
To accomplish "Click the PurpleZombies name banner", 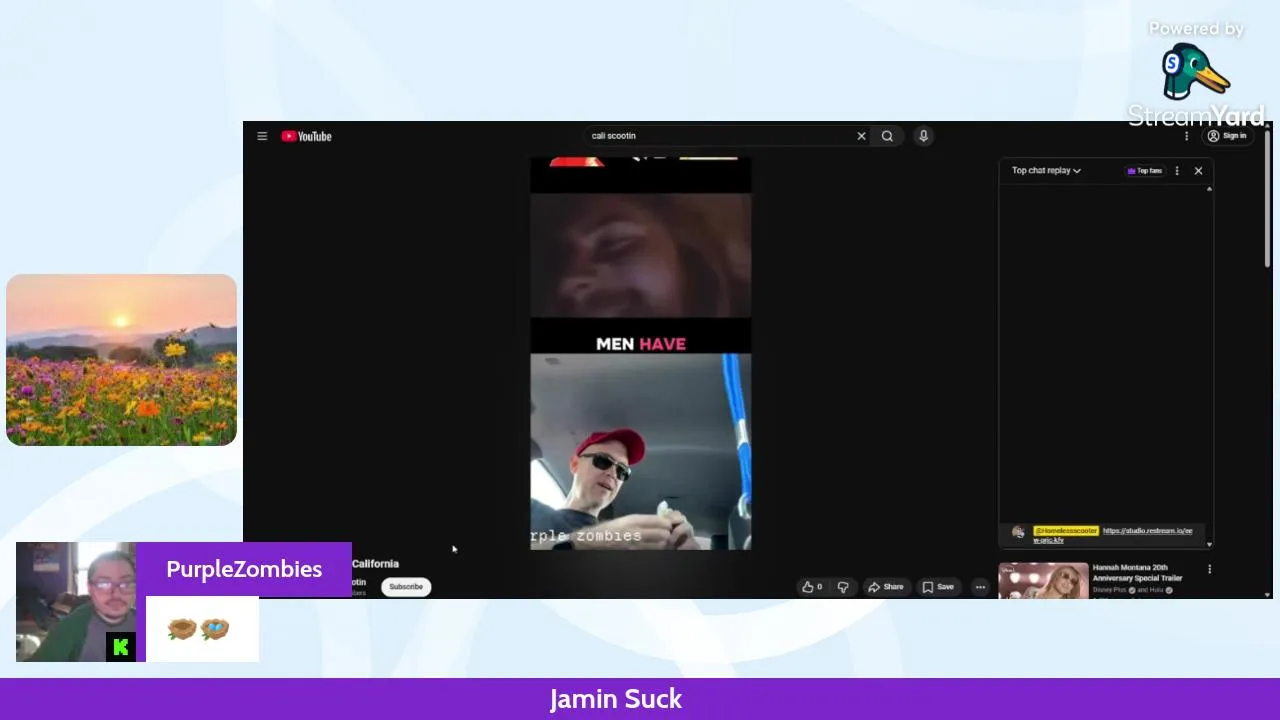I will pyautogui.click(x=244, y=569).
